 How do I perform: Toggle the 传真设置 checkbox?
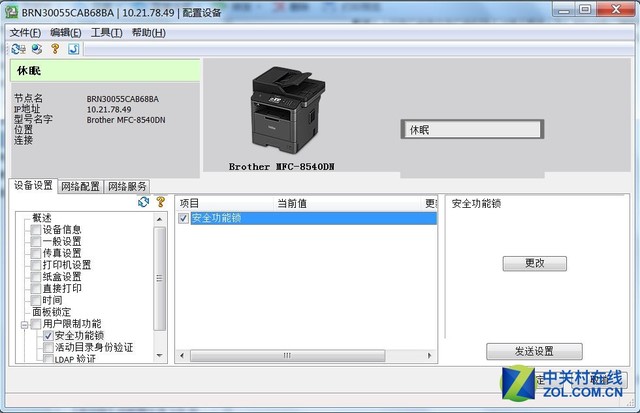pyautogui.click(x=36, y=253)
